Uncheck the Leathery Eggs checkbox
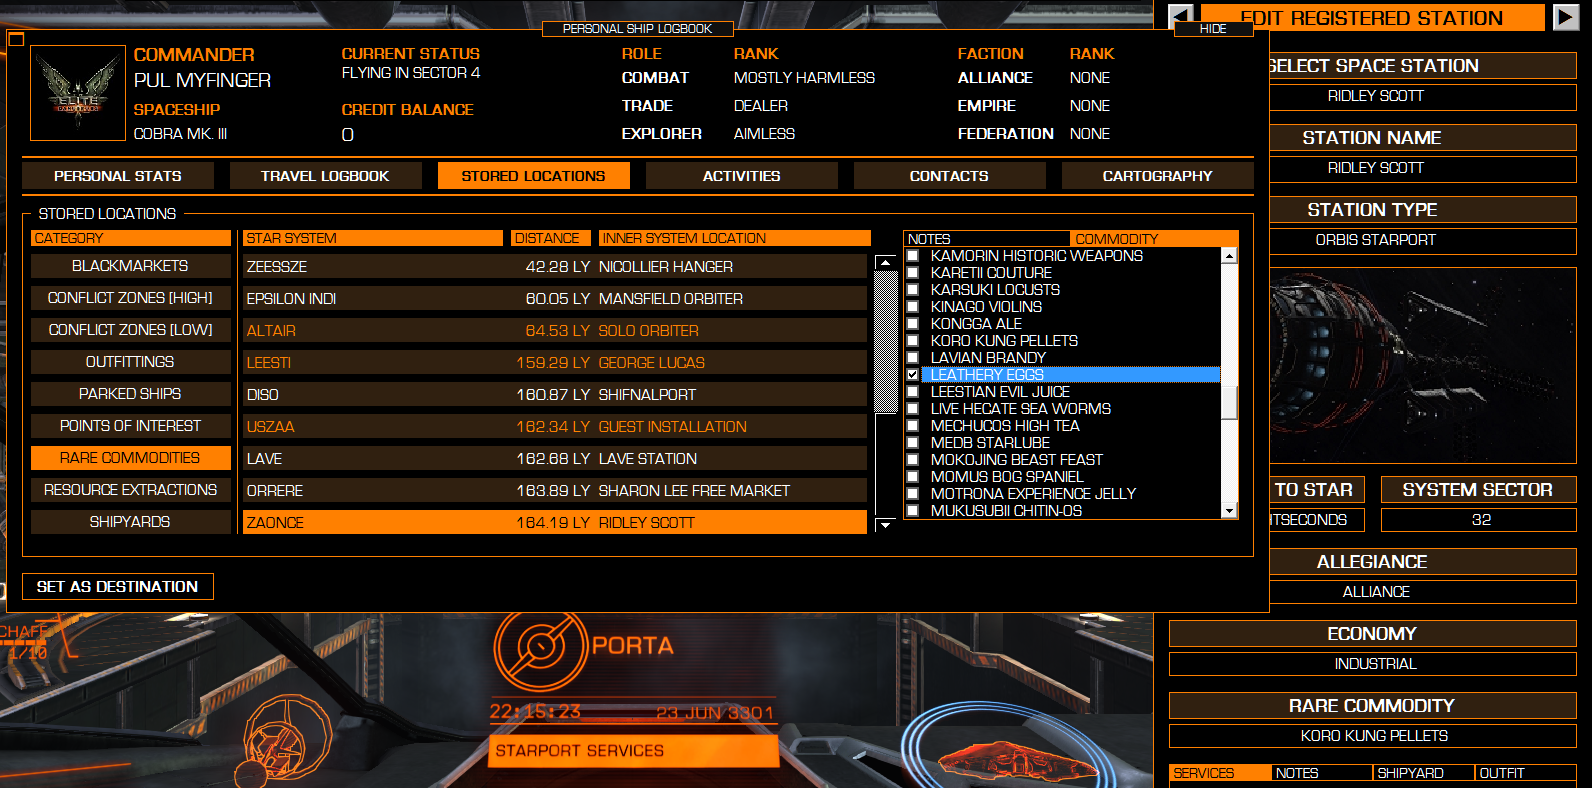1592x788 pixels. coord(912,375)
